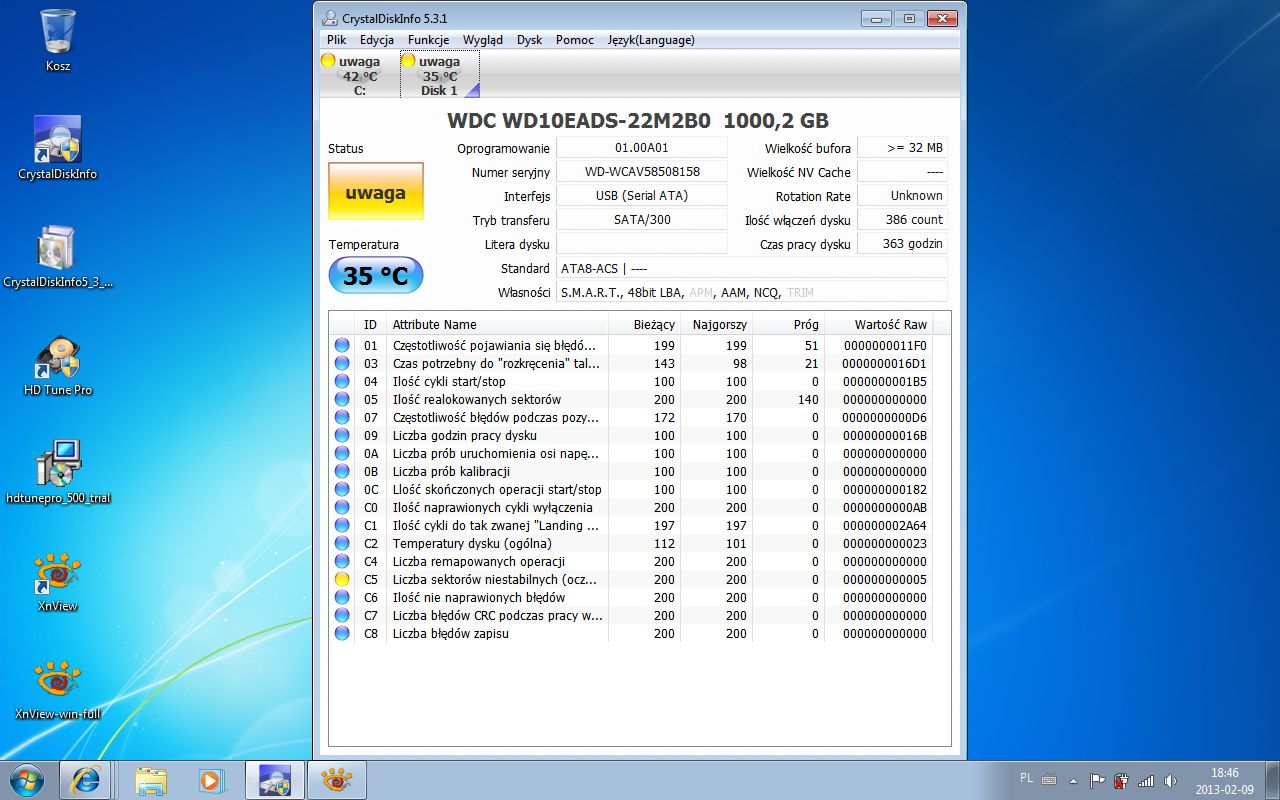The image size is (1280, 800).
Task: Click the serial number field WD-WCAV58508158
Action: click(x=642, y=172)
